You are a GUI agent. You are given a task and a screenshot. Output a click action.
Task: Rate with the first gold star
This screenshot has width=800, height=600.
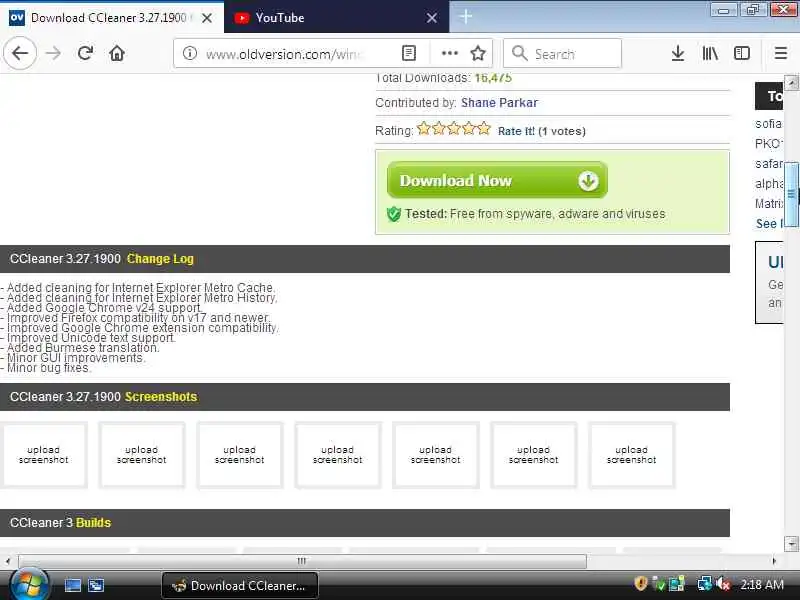pos(423,128)
